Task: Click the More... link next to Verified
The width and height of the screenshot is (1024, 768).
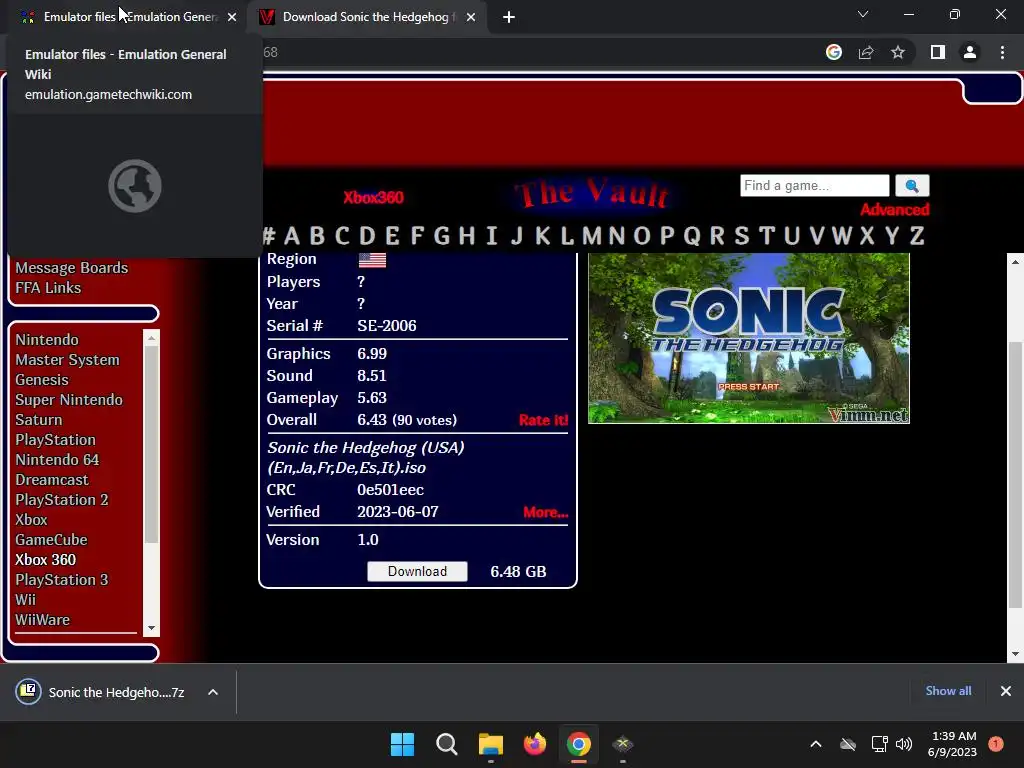Action: click(545, 512)
